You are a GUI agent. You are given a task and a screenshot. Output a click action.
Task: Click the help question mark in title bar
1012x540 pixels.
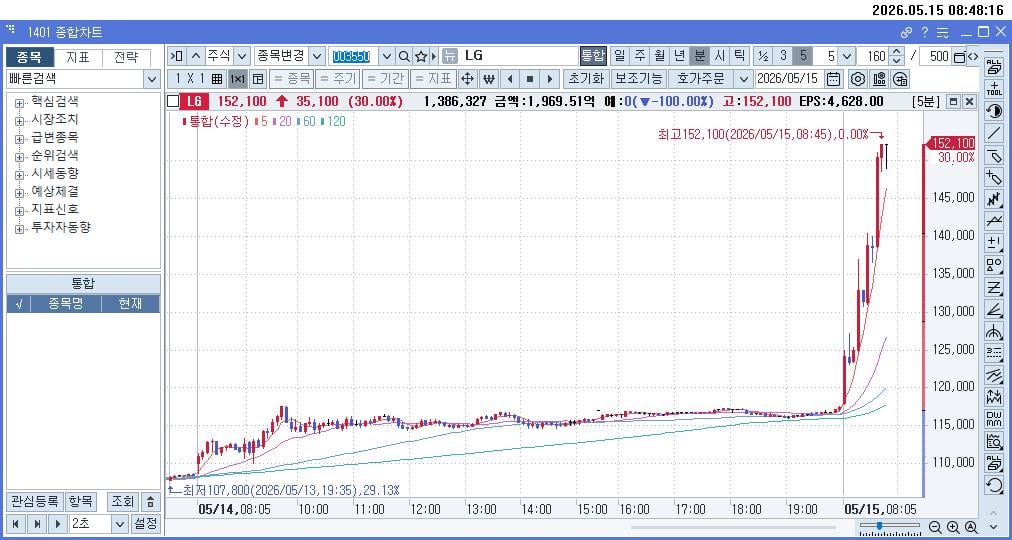(924, 32)
